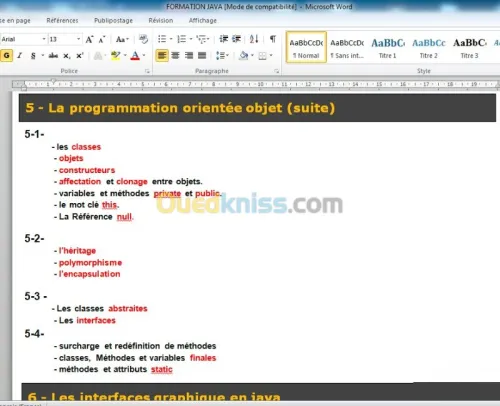
Task: Shrink font size with smaller A icon
Action: point(102,39)
